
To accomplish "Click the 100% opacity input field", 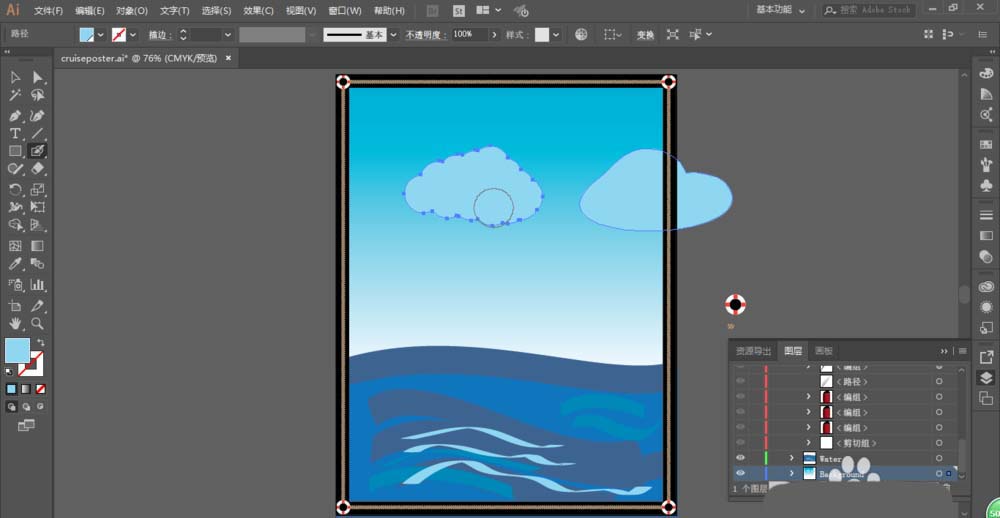I will 469,34.
